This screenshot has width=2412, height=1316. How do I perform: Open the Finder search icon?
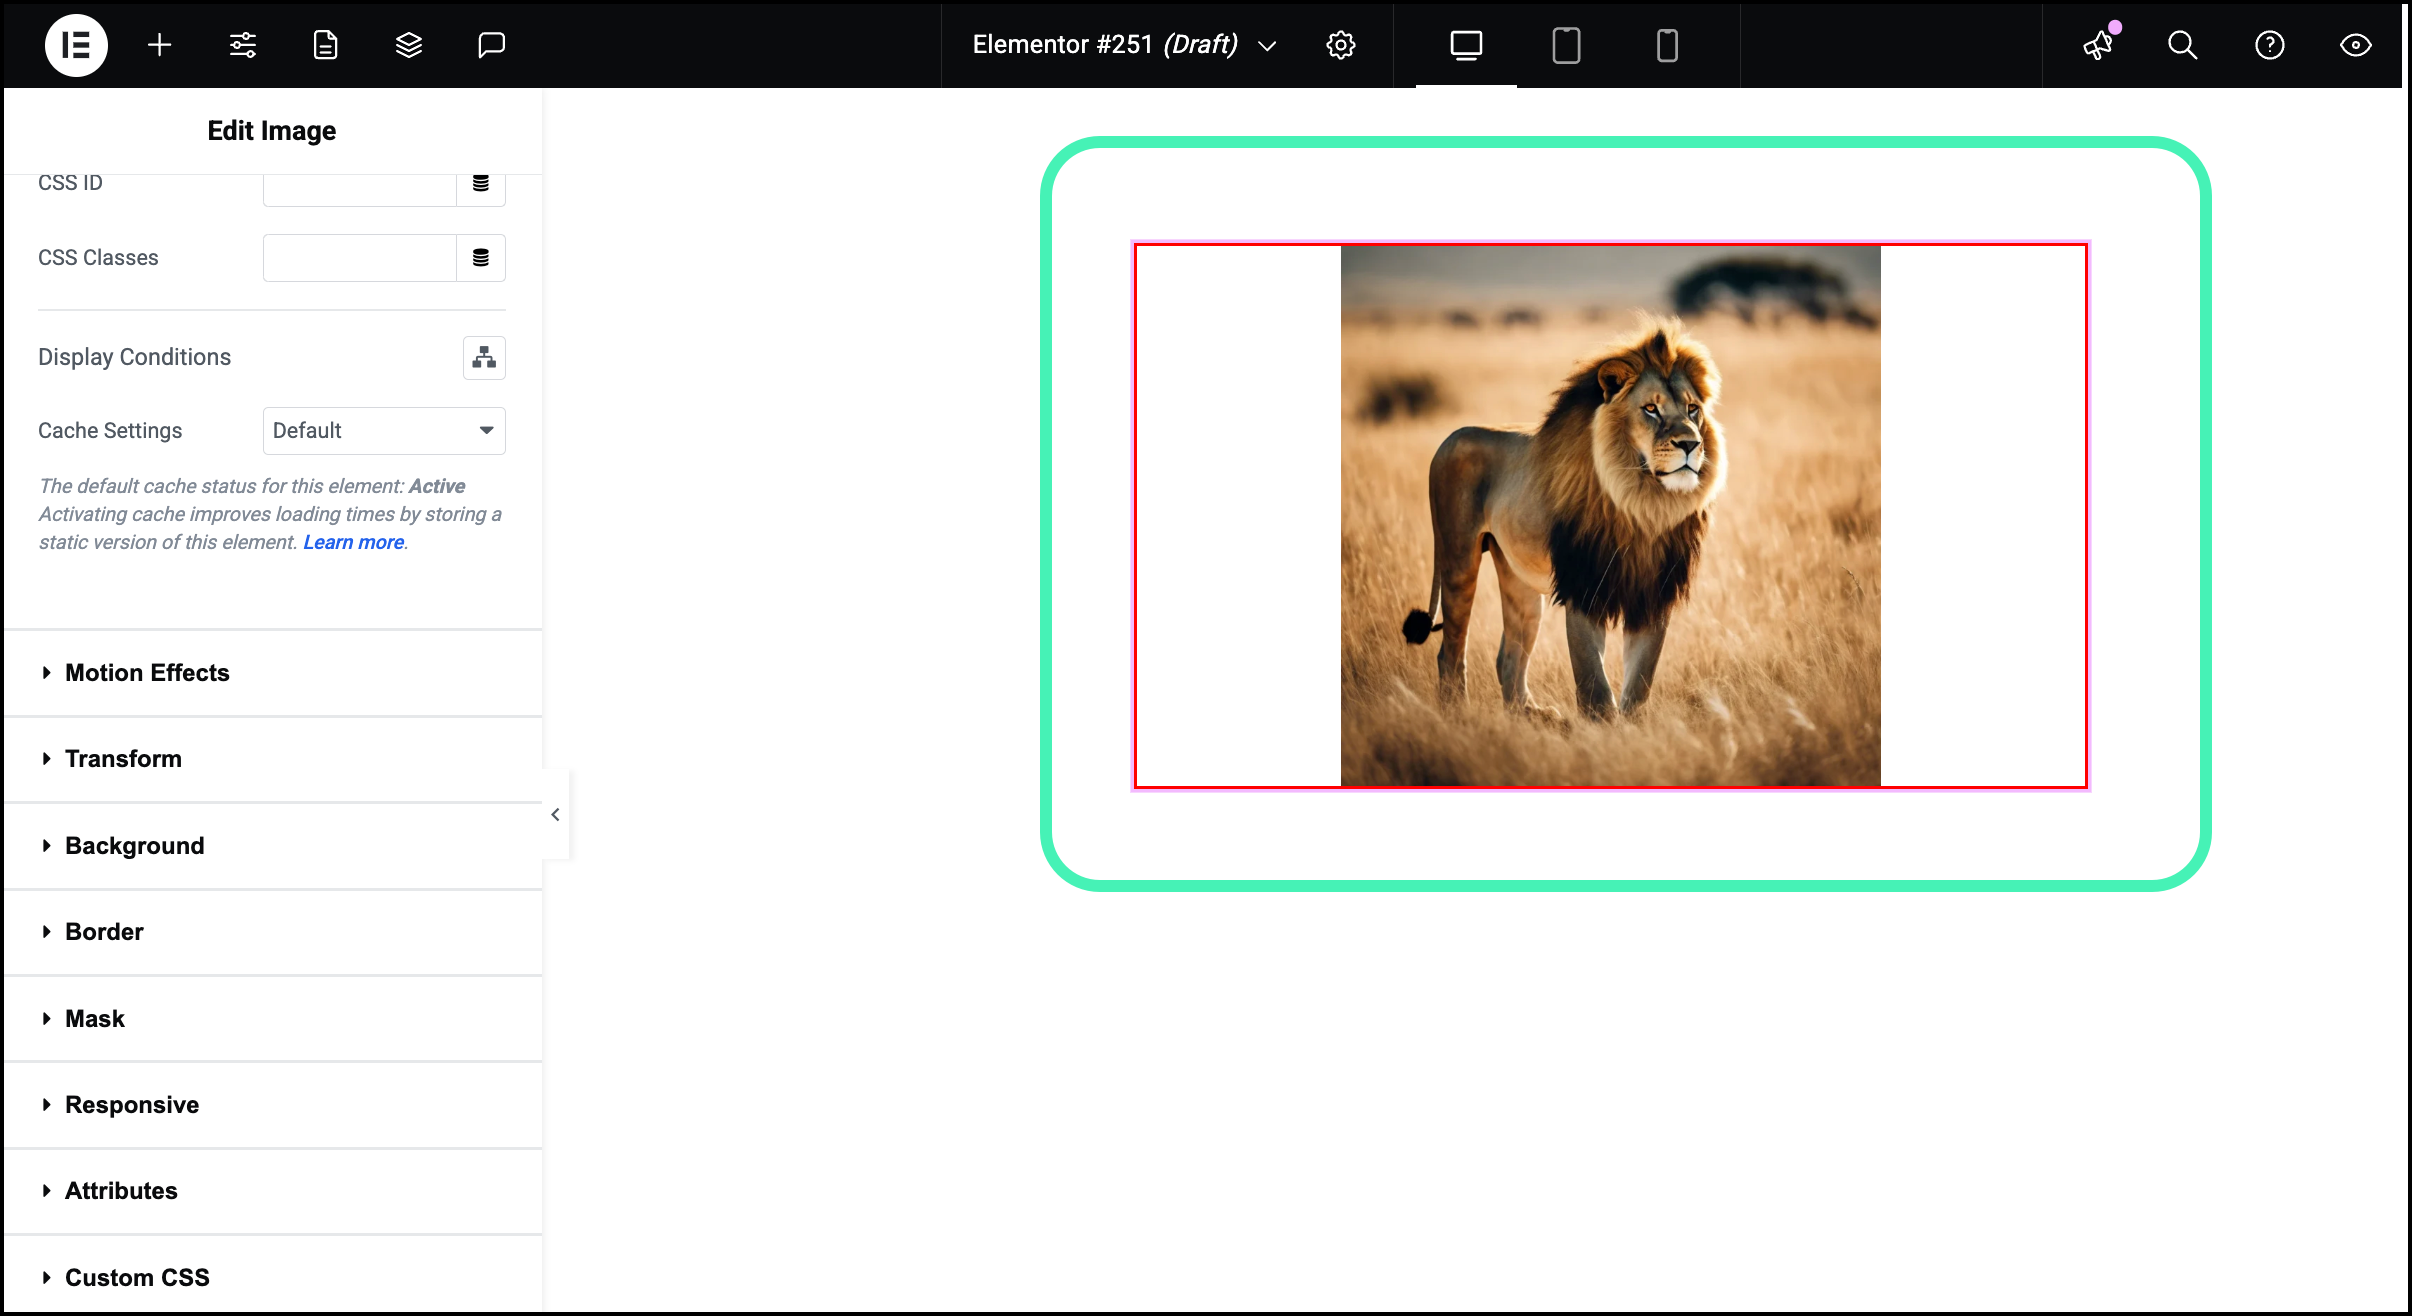click(x=2182, y=45)
